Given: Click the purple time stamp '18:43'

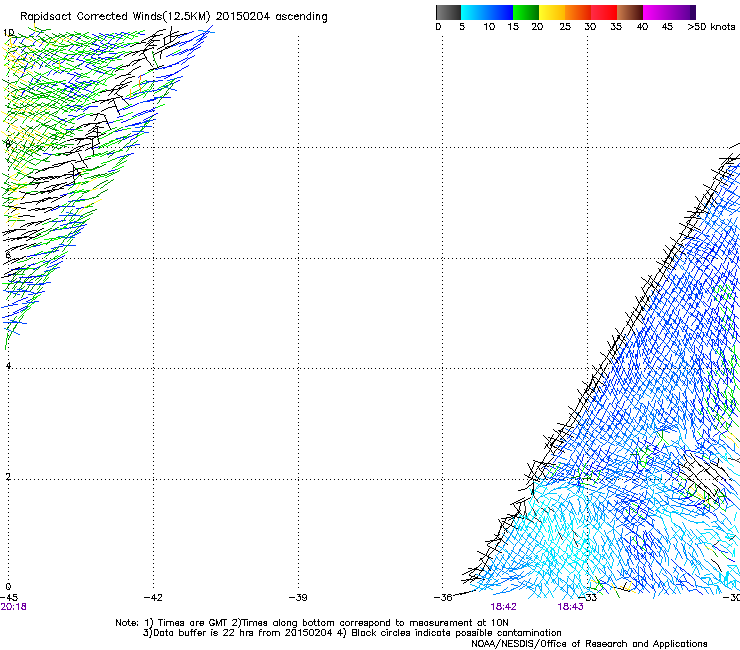Looking at the screenshot, I should coord(570,607).
